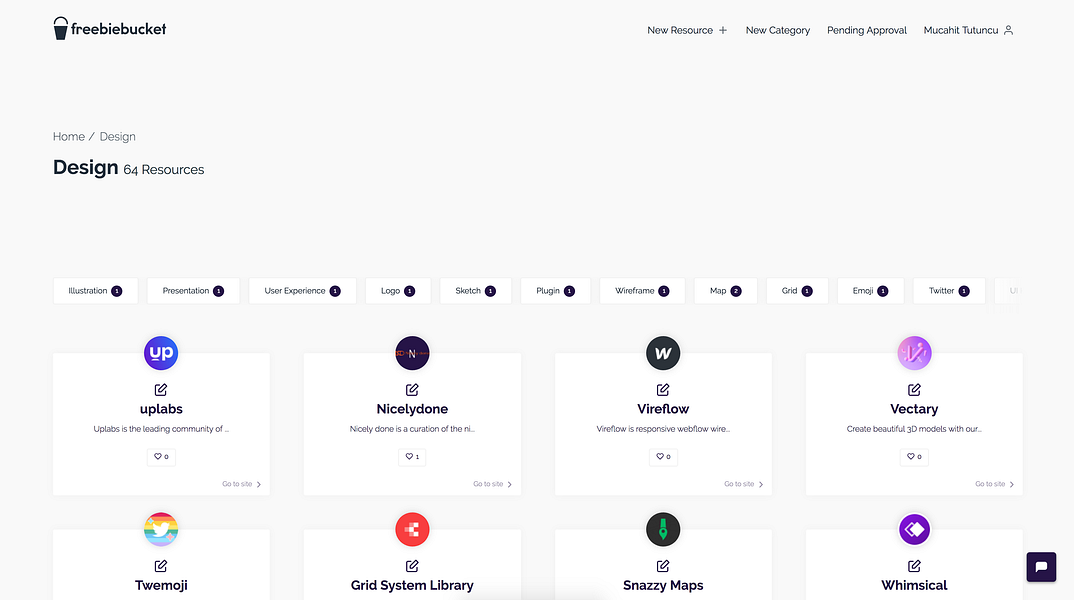The image size is (1074, 600).
Task: Click the Twemoji logo avatar
Action: click(161, 529)
